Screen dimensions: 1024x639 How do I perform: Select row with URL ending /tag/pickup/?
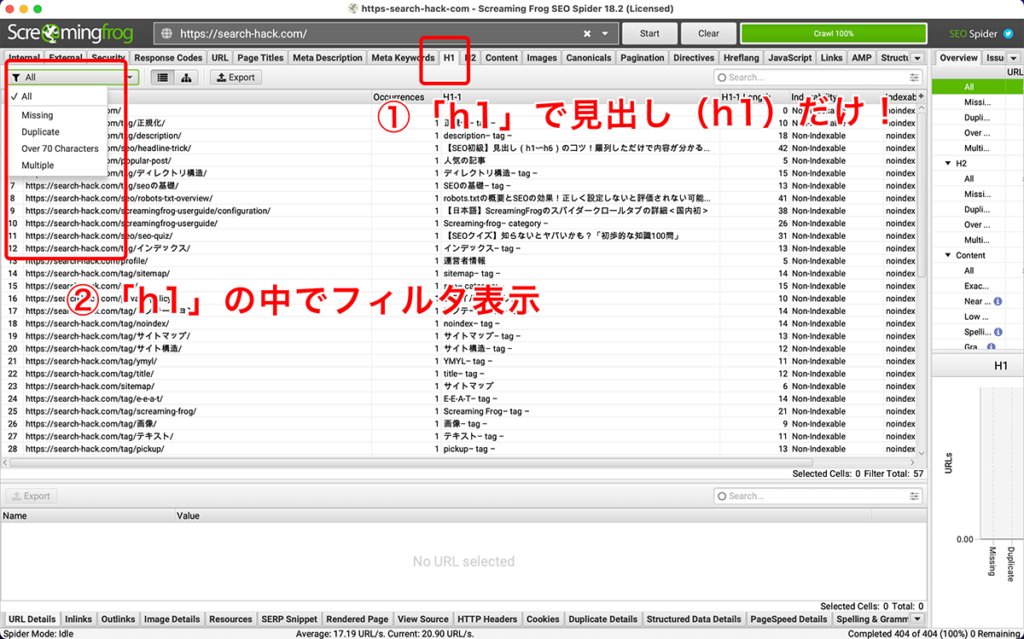(x=461, y=449)
